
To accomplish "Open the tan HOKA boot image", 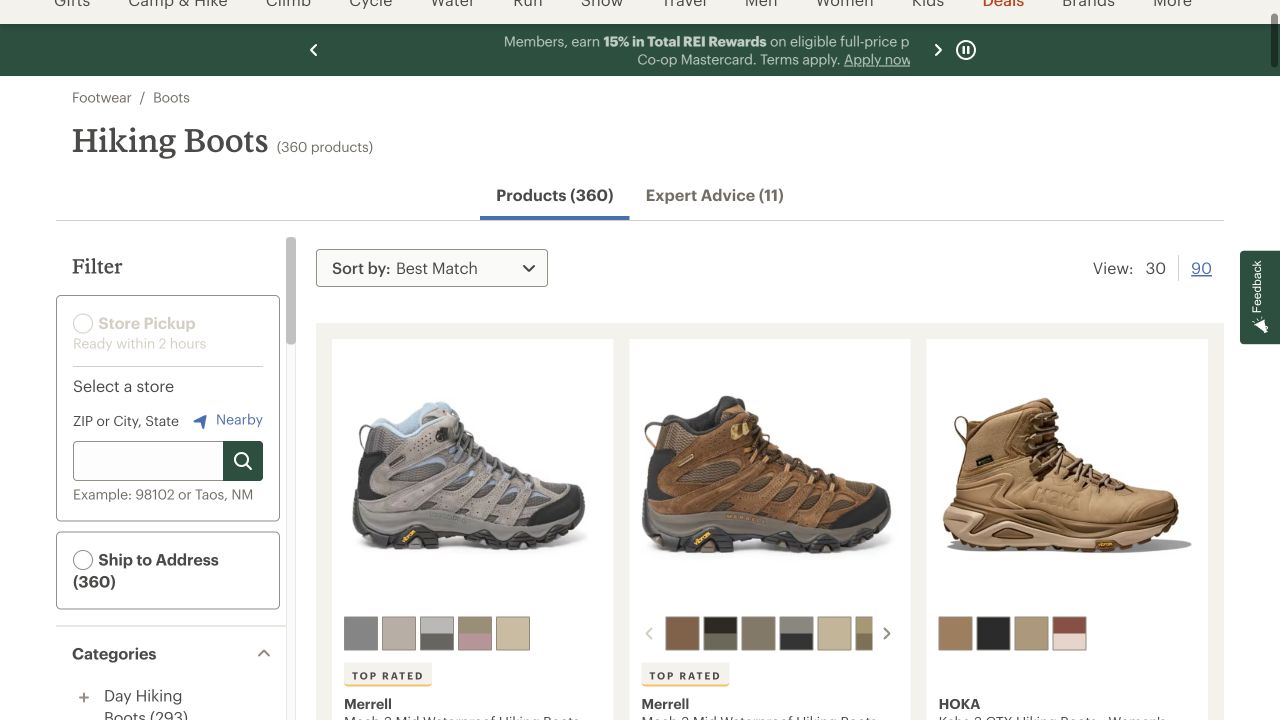I will pyautogui.click(x=1067, y=475).
